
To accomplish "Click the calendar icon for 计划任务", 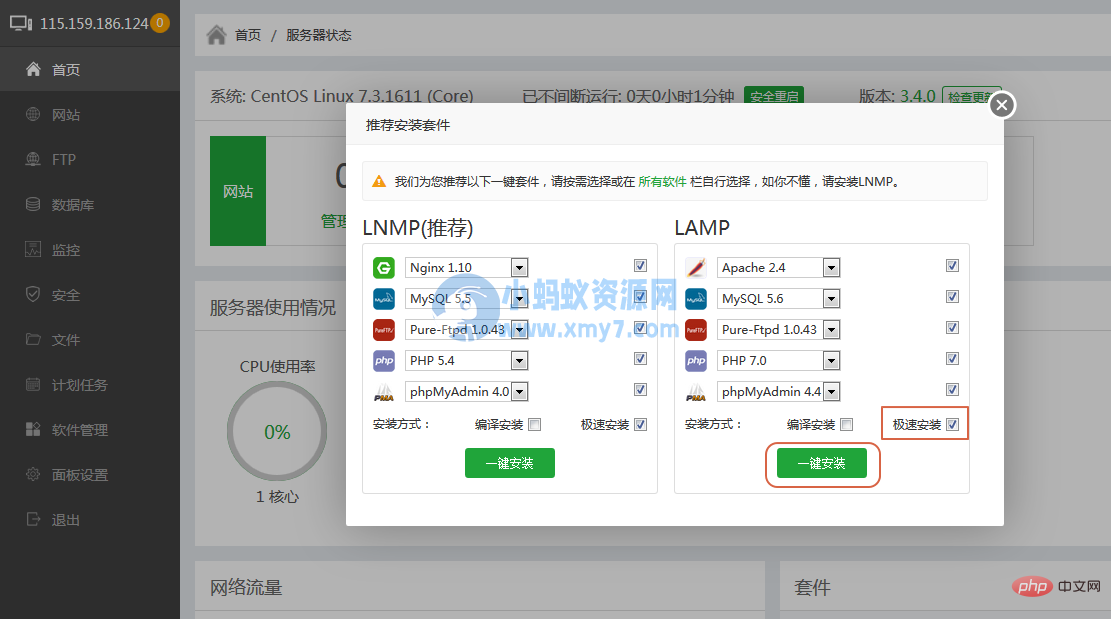I will pos(33,385).
